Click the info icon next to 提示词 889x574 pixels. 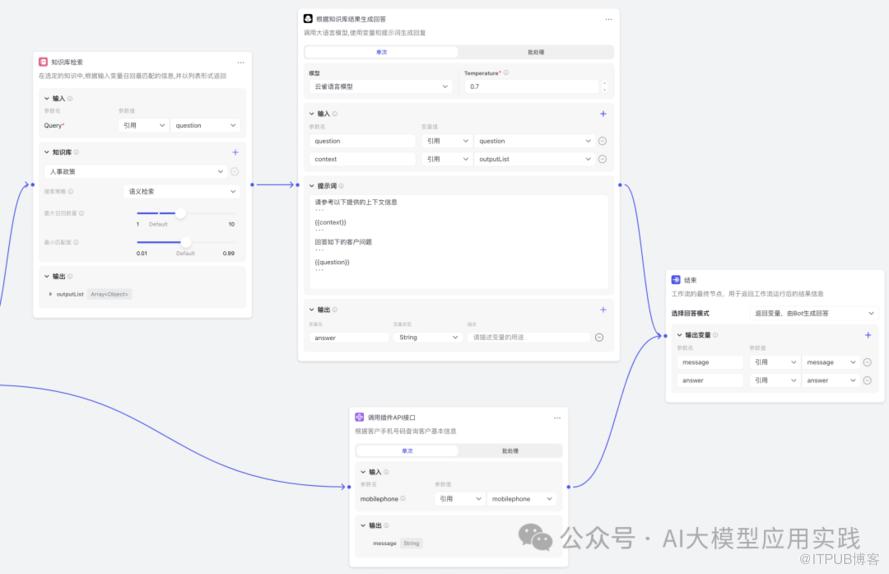(341, 186)
